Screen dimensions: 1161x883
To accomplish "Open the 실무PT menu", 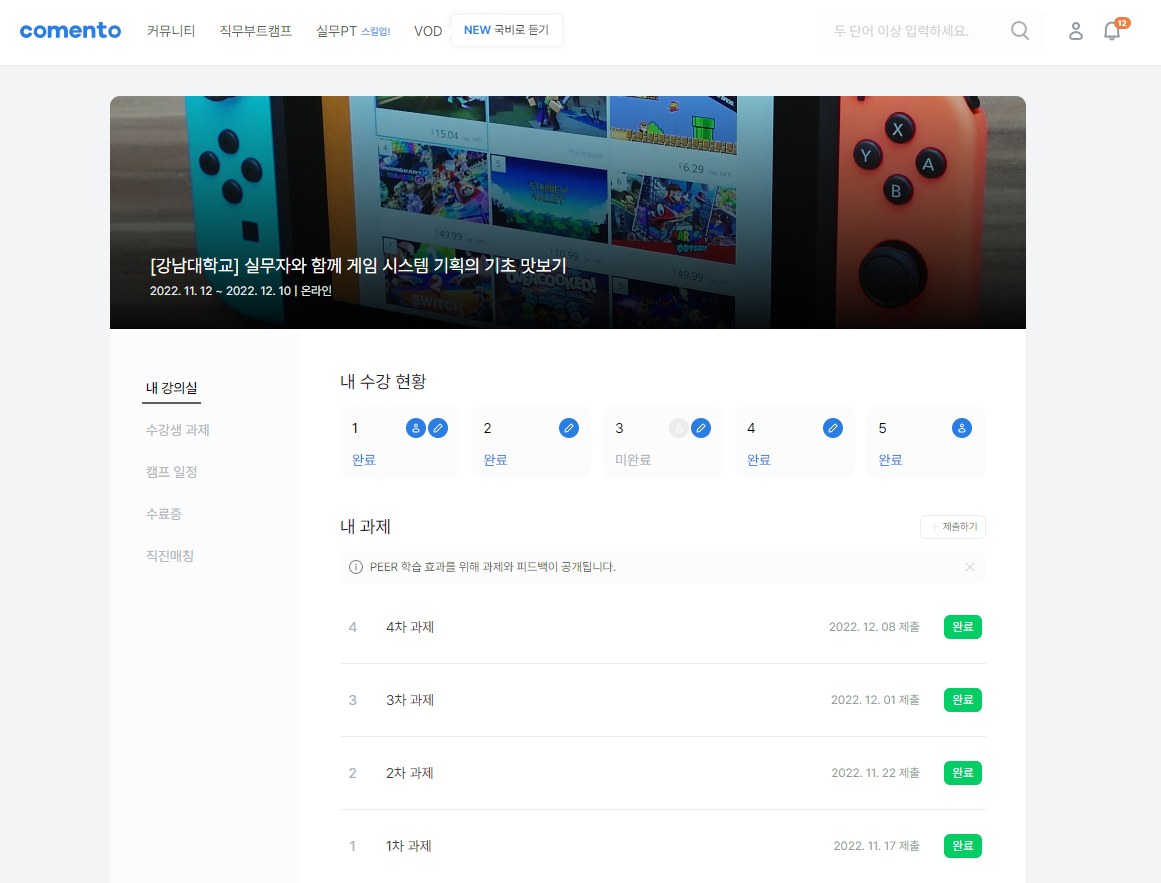I will 337,30.
